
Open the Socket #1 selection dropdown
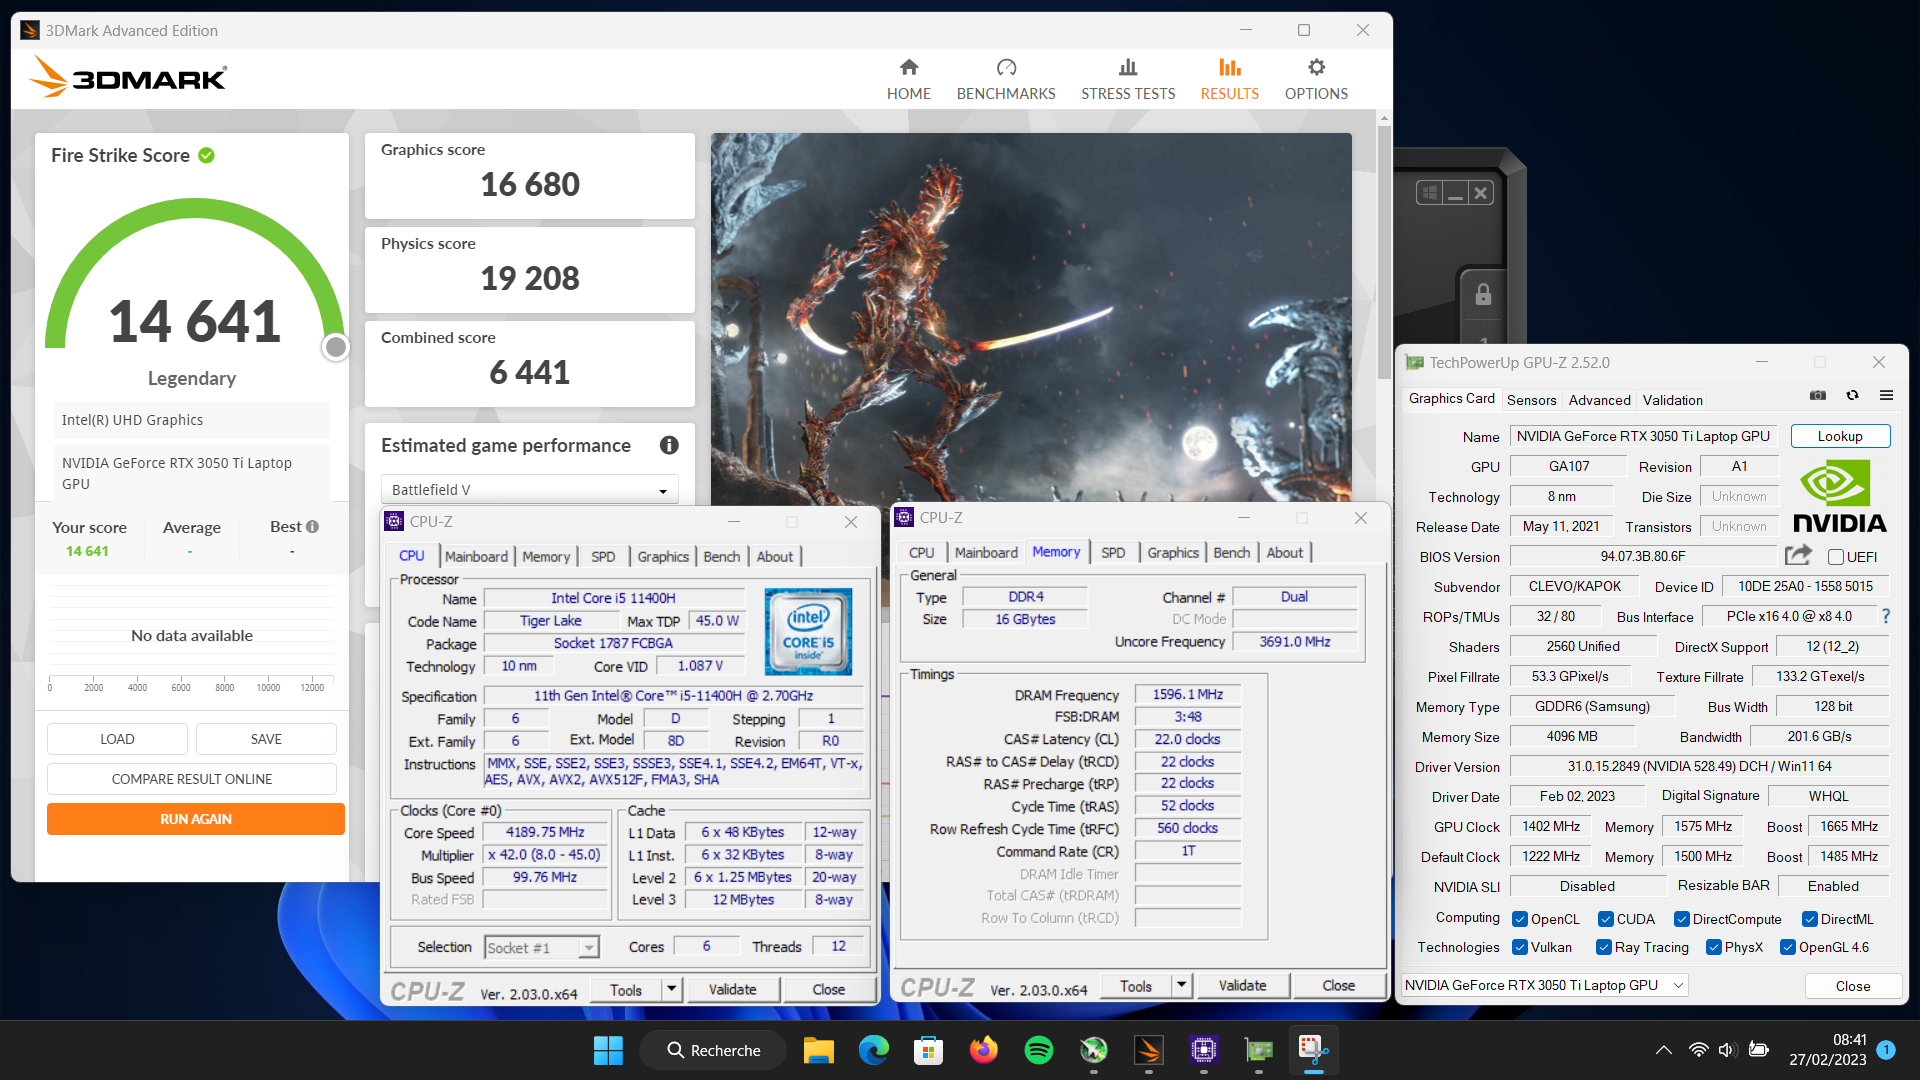(x=541, y=947)
